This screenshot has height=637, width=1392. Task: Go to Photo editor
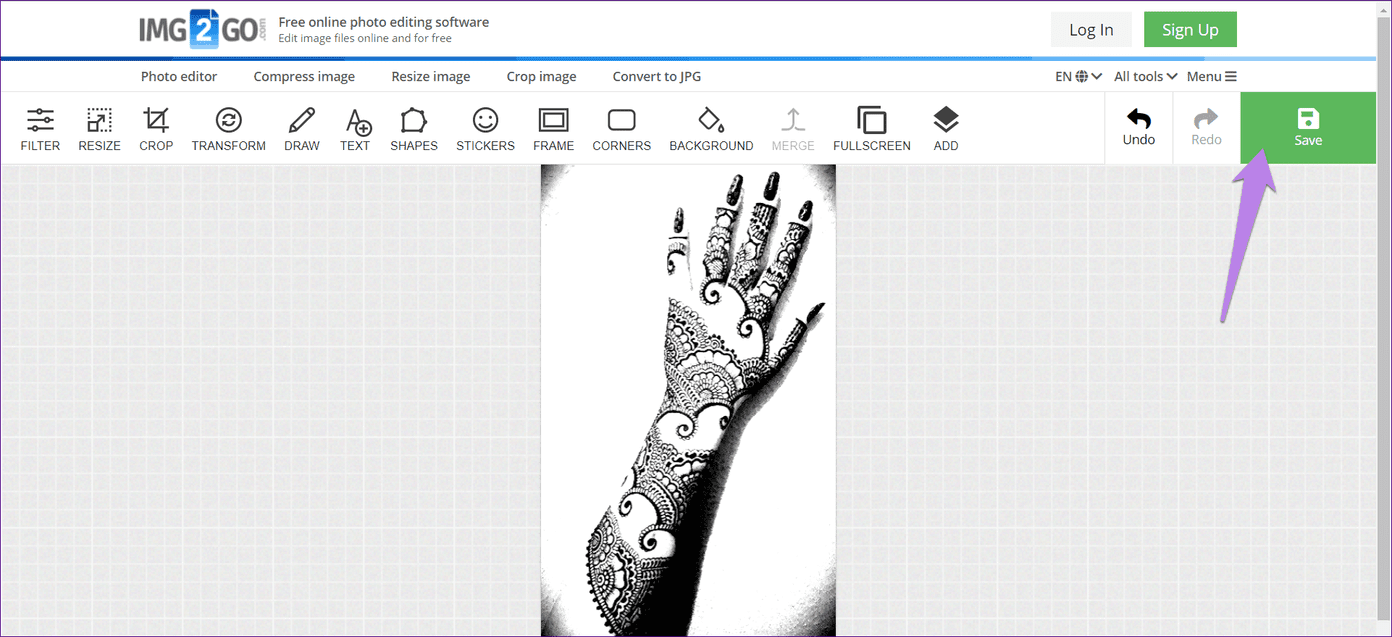[x=179, y=76]
